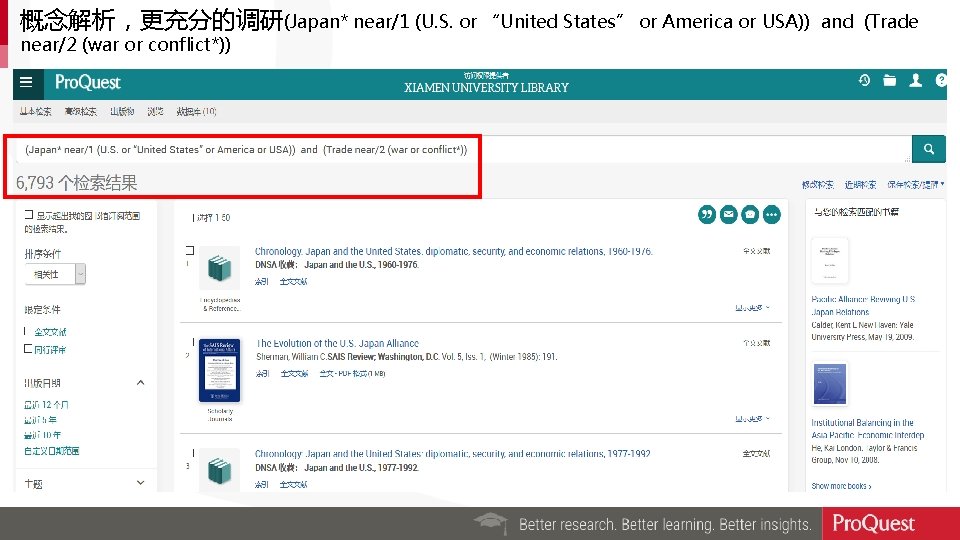The width and height of the screenshot is (960, 540).
Task: Open the ProQuest hamburger menu
Action: (x=26, y=82)
